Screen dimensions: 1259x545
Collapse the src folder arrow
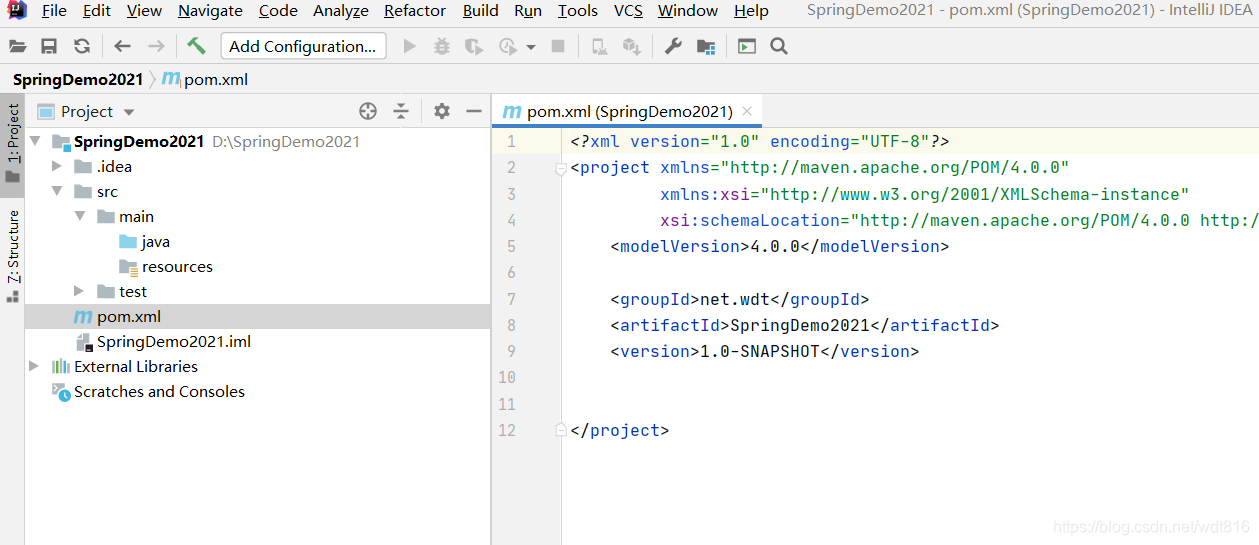(57, 192)
